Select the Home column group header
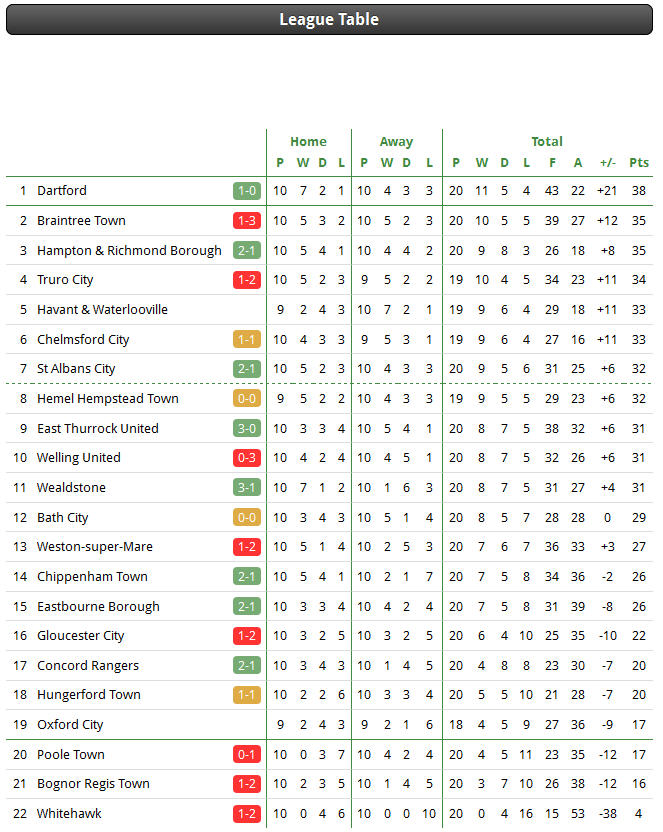This screenshot has height=832, width=663. (308, 142)
